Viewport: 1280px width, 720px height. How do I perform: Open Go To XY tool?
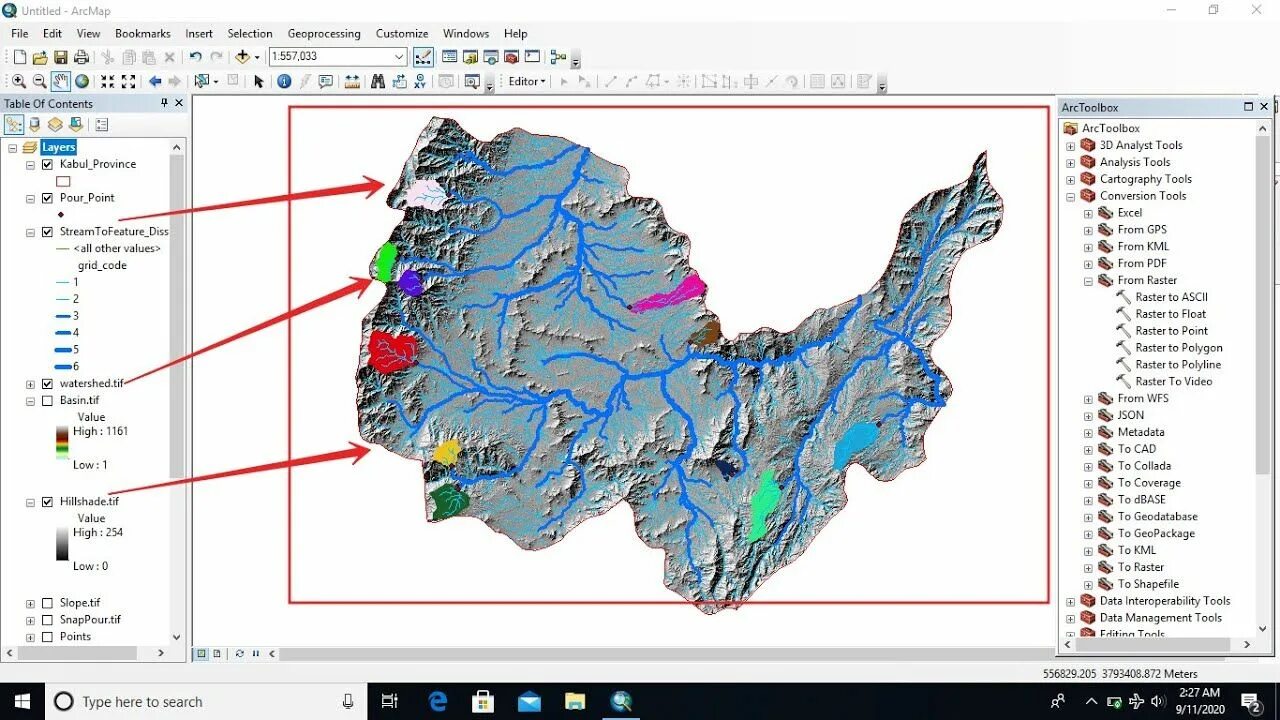(420, 82)
